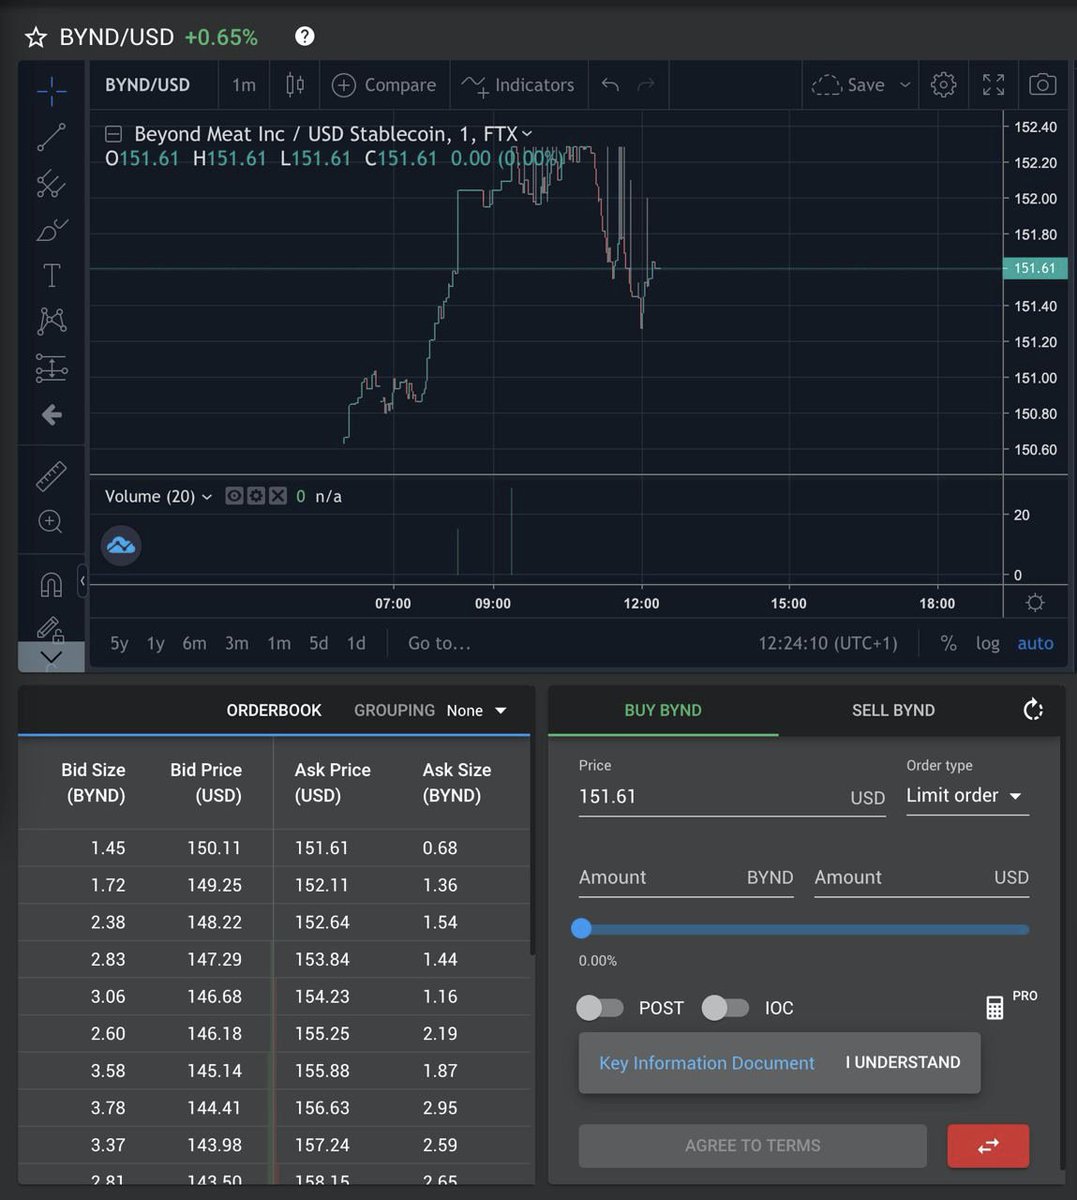
Task: Select the 1d time range
Action: [x=356, y=643]
